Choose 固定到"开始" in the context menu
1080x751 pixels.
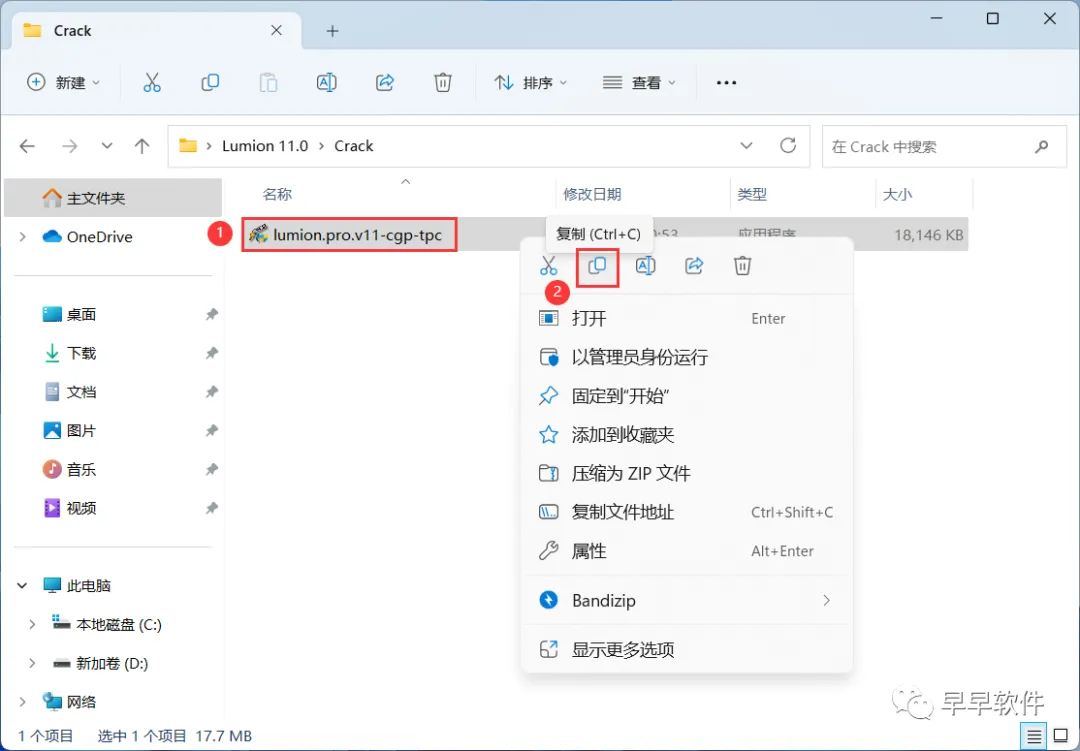pos(687,396)
